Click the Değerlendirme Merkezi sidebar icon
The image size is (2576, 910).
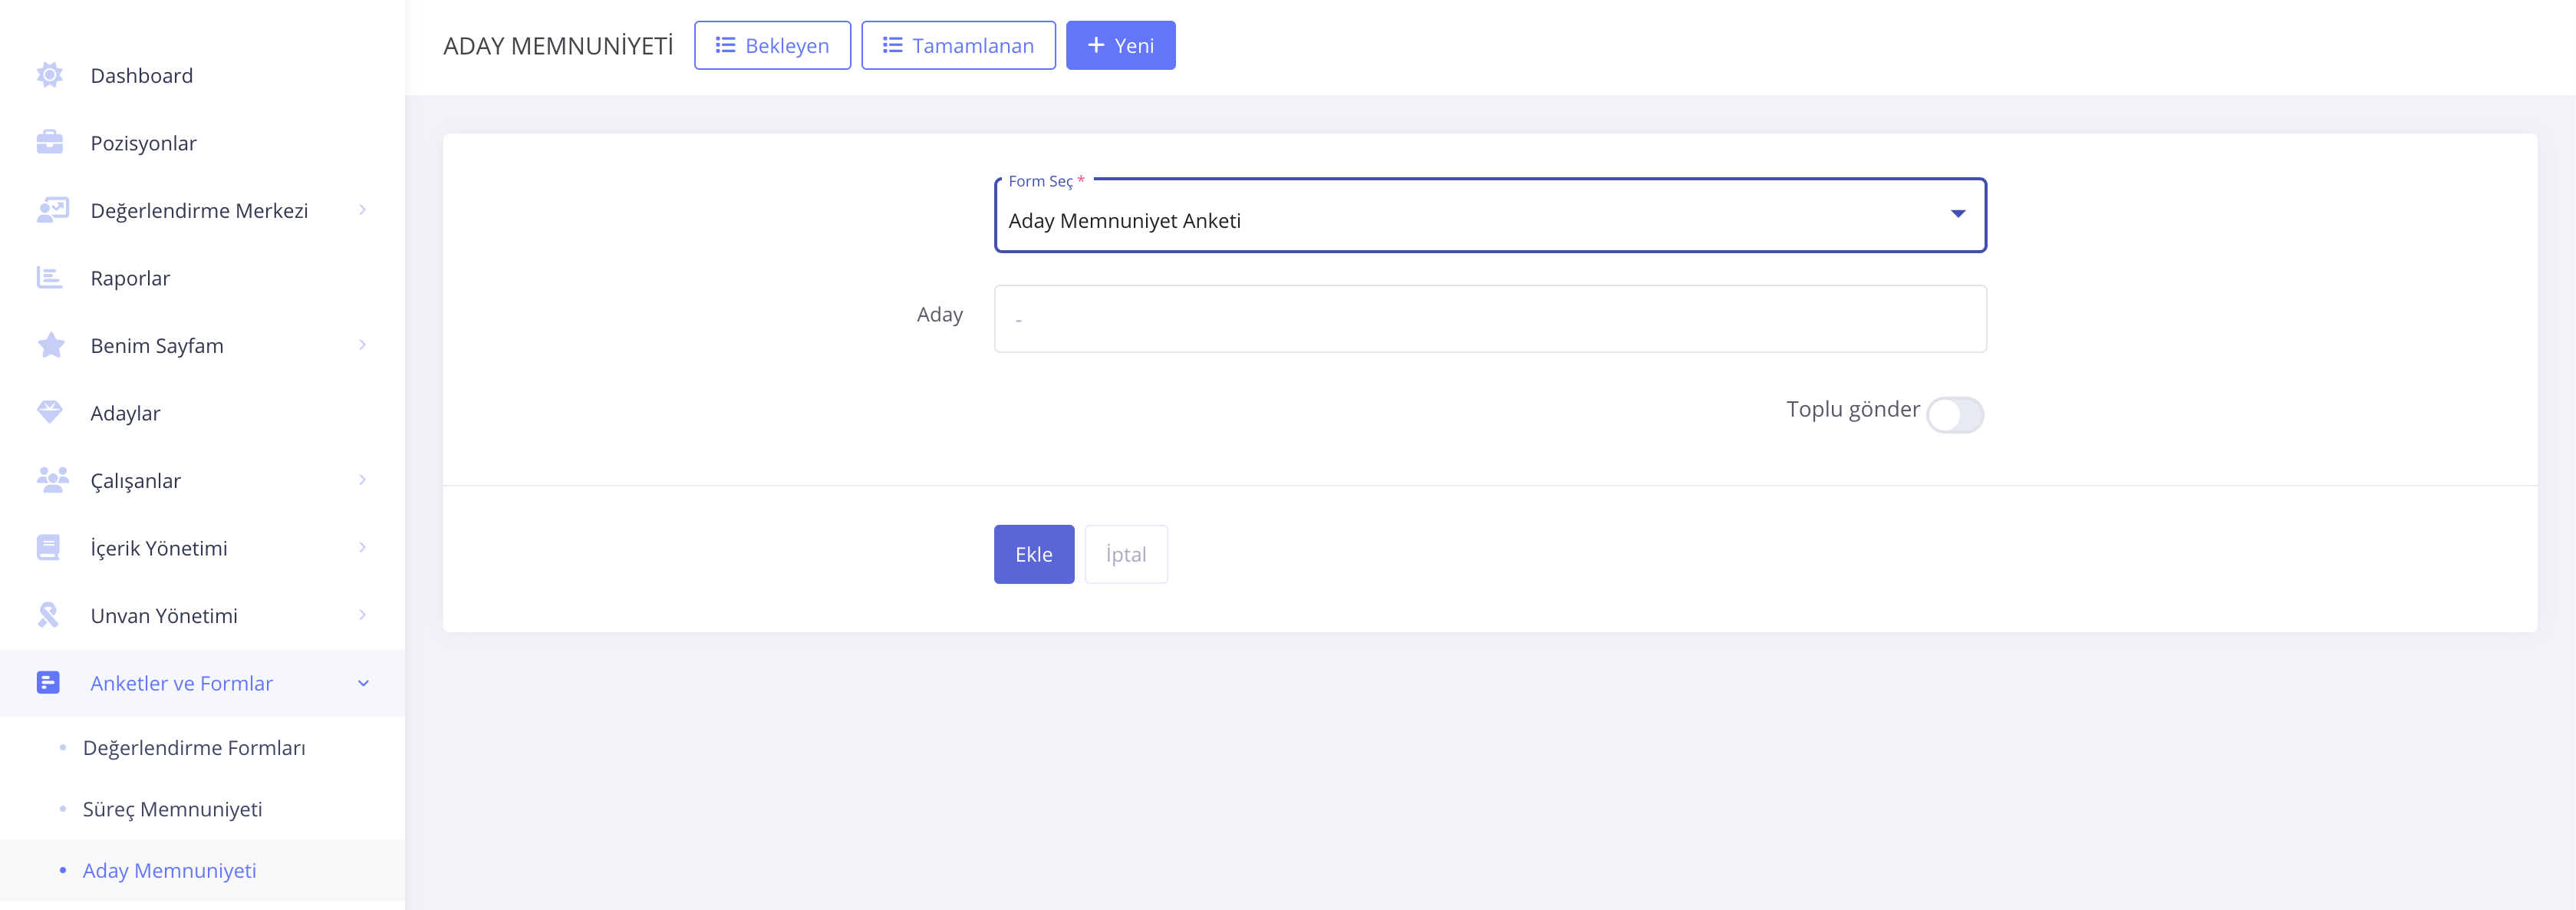coord(51,210)
